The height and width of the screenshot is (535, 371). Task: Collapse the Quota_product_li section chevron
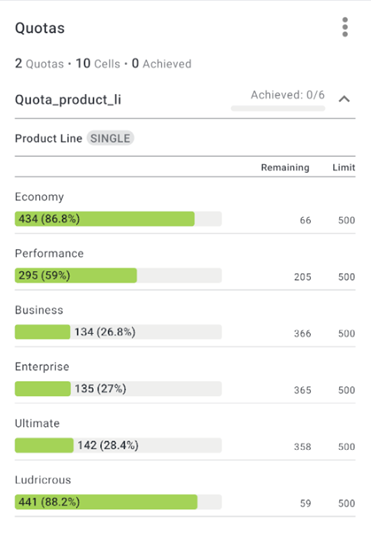point(344,99)
